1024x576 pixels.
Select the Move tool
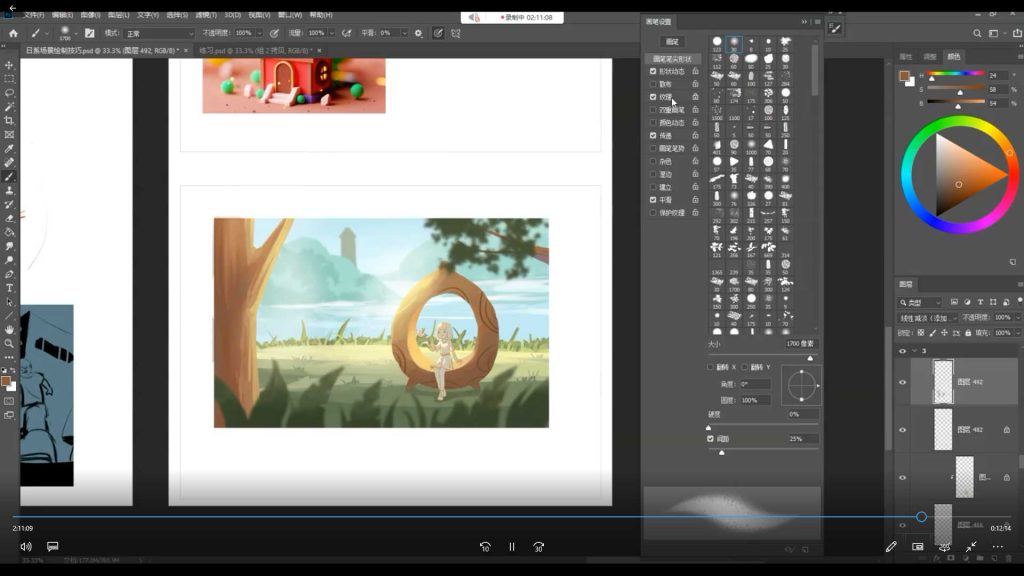point(9,64)
